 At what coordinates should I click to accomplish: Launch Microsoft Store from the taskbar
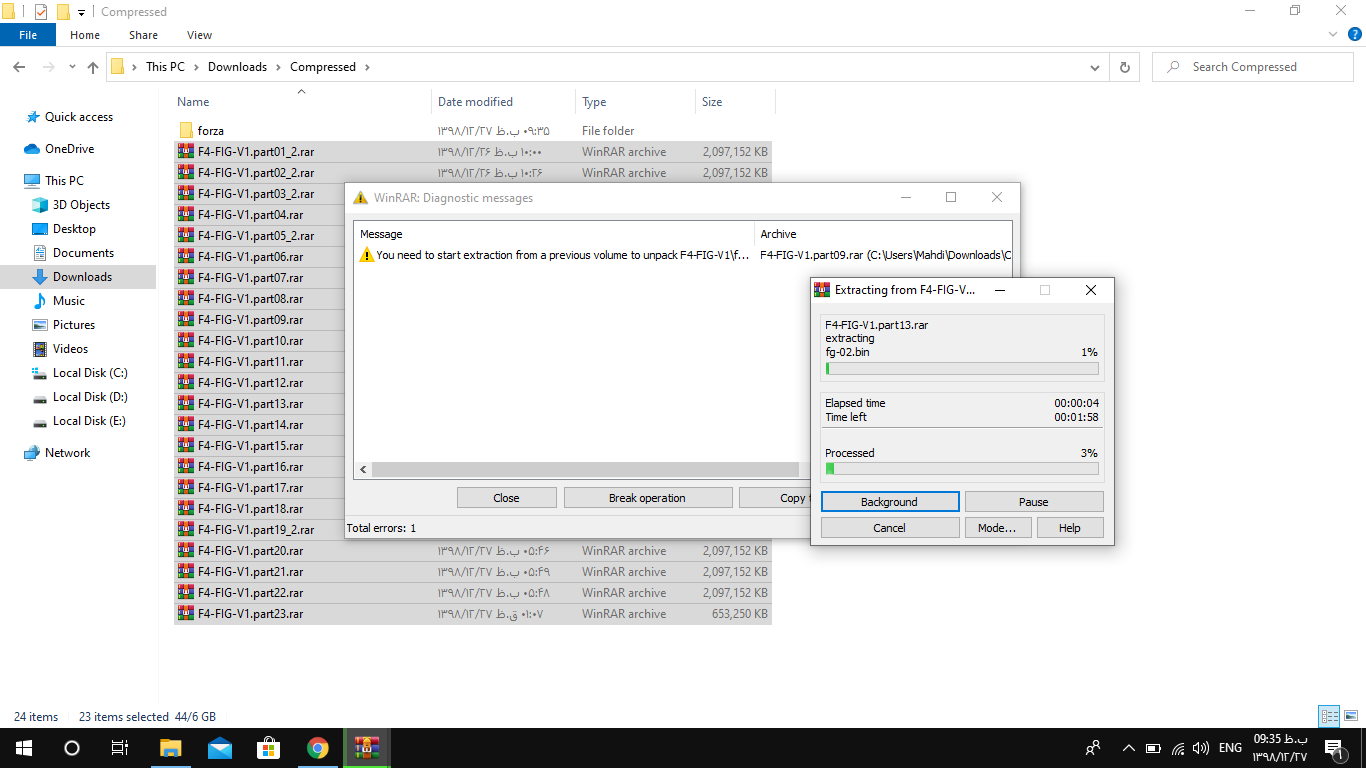pos(269,748)
